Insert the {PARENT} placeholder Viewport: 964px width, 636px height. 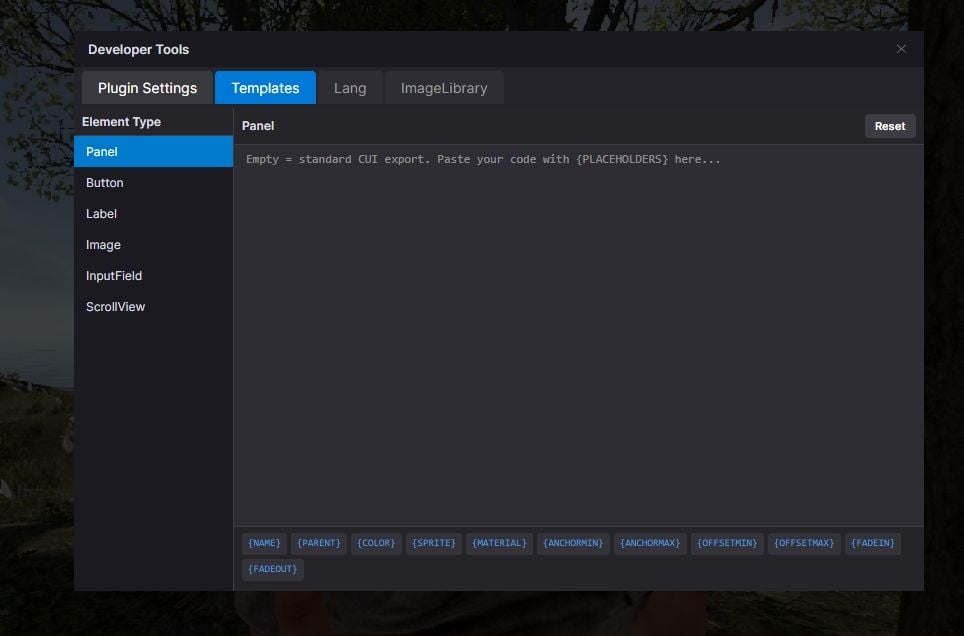pyautogui.click(x=318, y=543)
